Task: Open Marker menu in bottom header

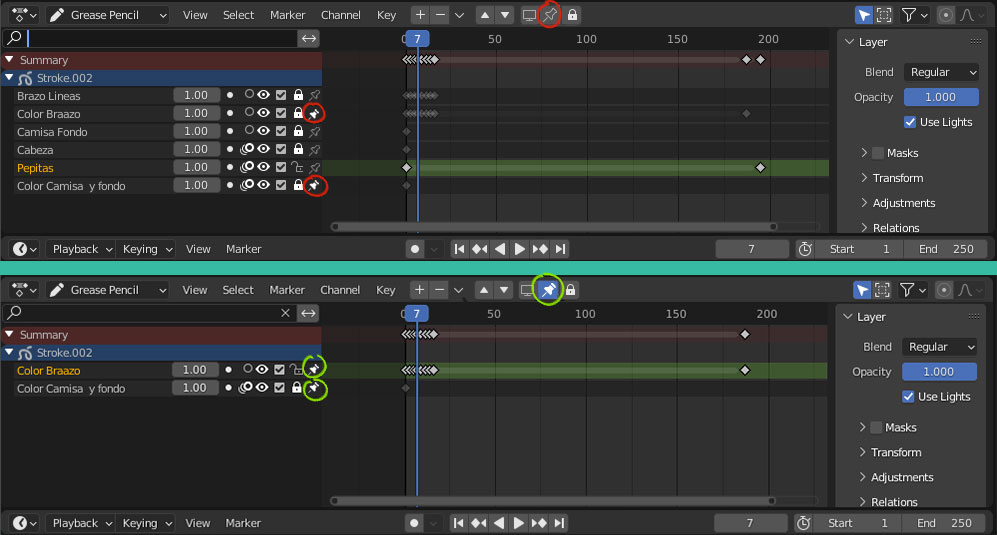Action: (287, 289)
